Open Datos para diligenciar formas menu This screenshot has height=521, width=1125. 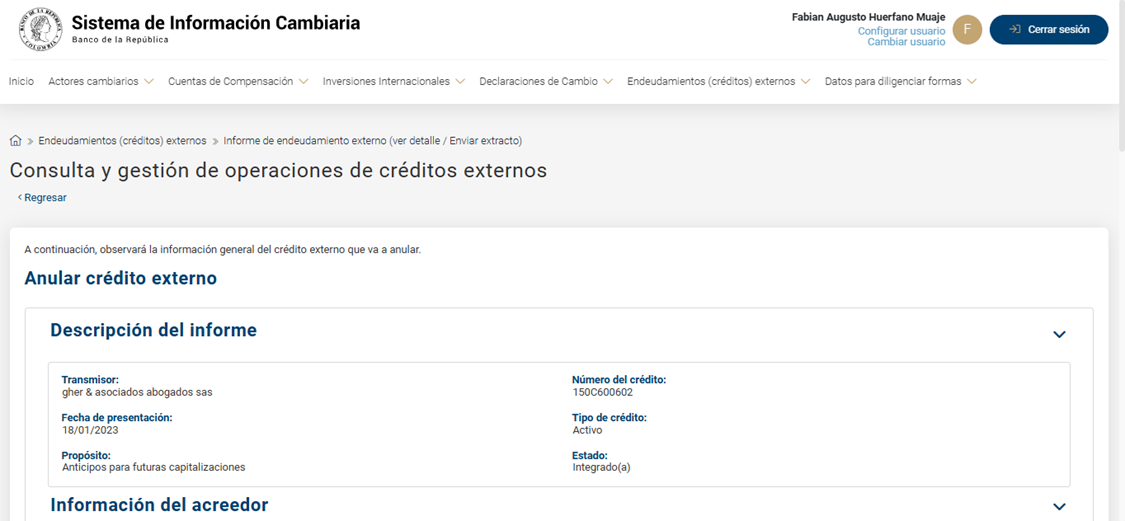pyautogui.click(x=900, y=82)
